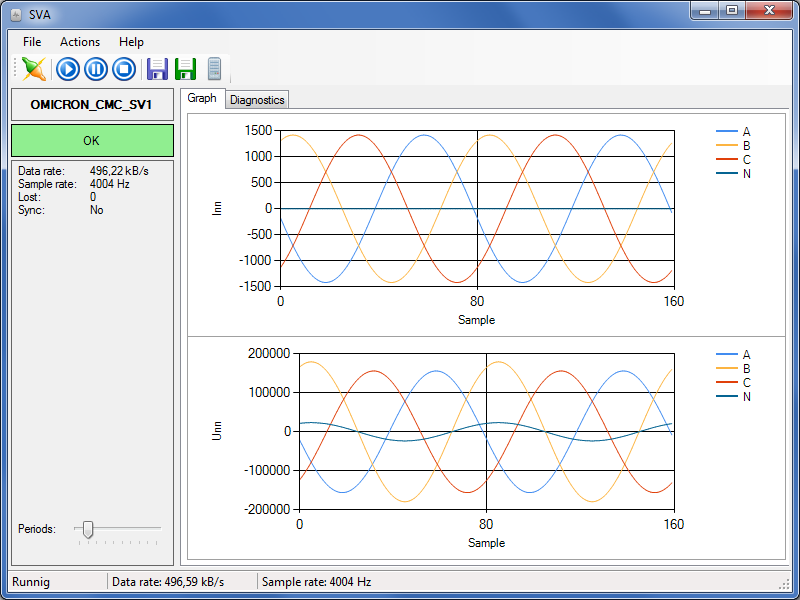800x600 pixels.
Task: Click the 200000 y-axis value in the Unn chart
Action: point(269,354)
